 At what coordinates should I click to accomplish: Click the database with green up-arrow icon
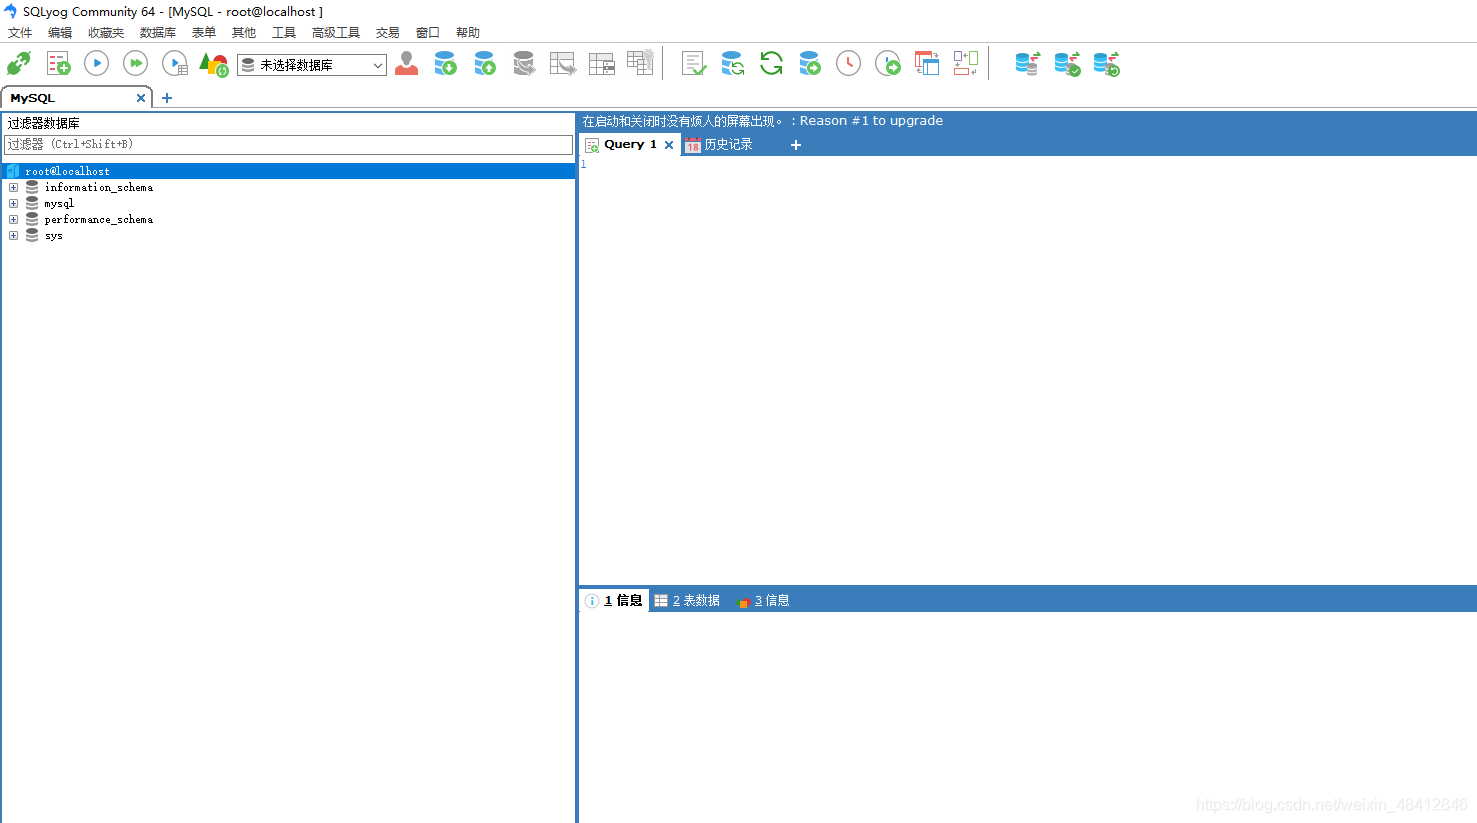[x=485, y=64]
